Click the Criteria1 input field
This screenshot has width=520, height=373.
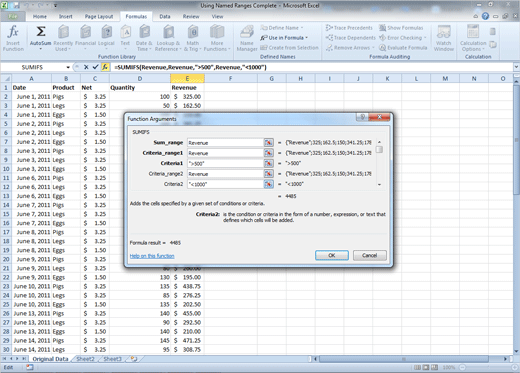click(225, 163)
